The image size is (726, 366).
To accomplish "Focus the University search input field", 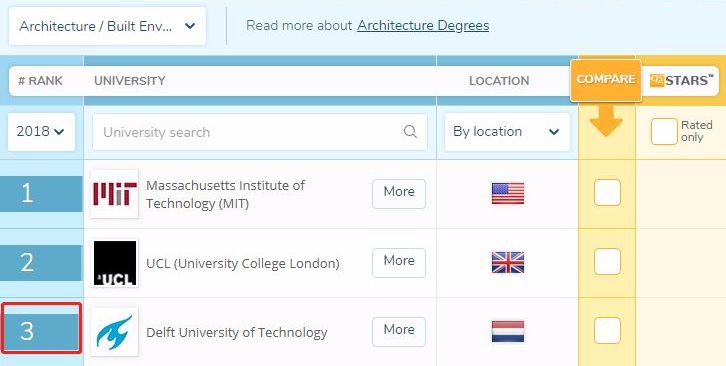I will click(x=260, y=132).
